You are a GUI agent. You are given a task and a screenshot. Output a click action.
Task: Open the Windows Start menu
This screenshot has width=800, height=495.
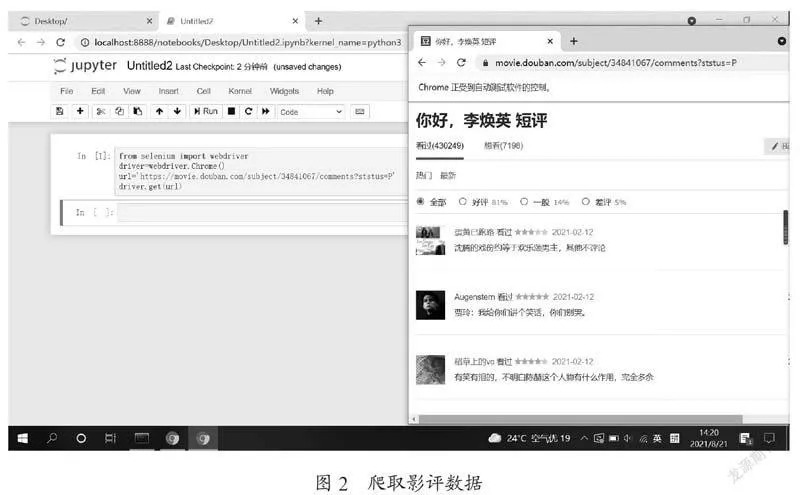(x=22, y=438)
